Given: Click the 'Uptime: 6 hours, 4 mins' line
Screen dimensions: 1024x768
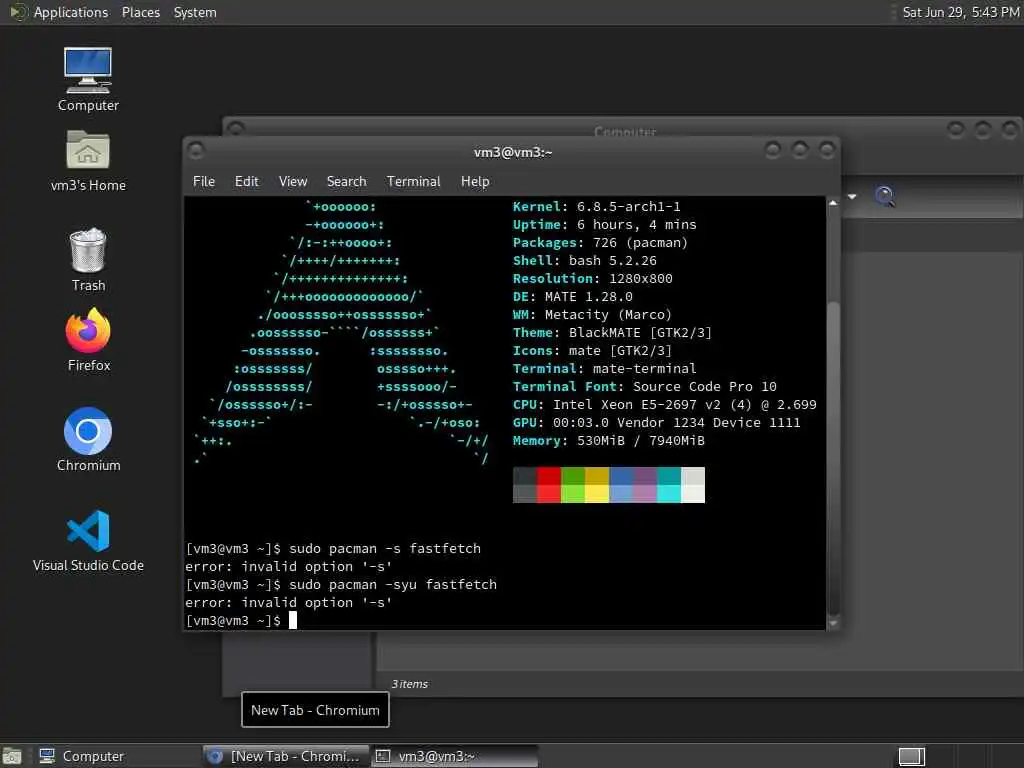Looking at the screenshot, I should (605, 225).
